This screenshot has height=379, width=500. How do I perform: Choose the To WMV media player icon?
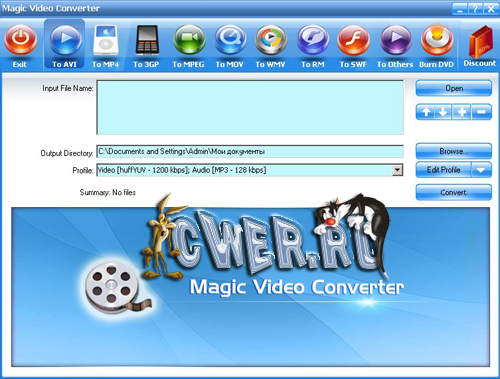(271, 40)
